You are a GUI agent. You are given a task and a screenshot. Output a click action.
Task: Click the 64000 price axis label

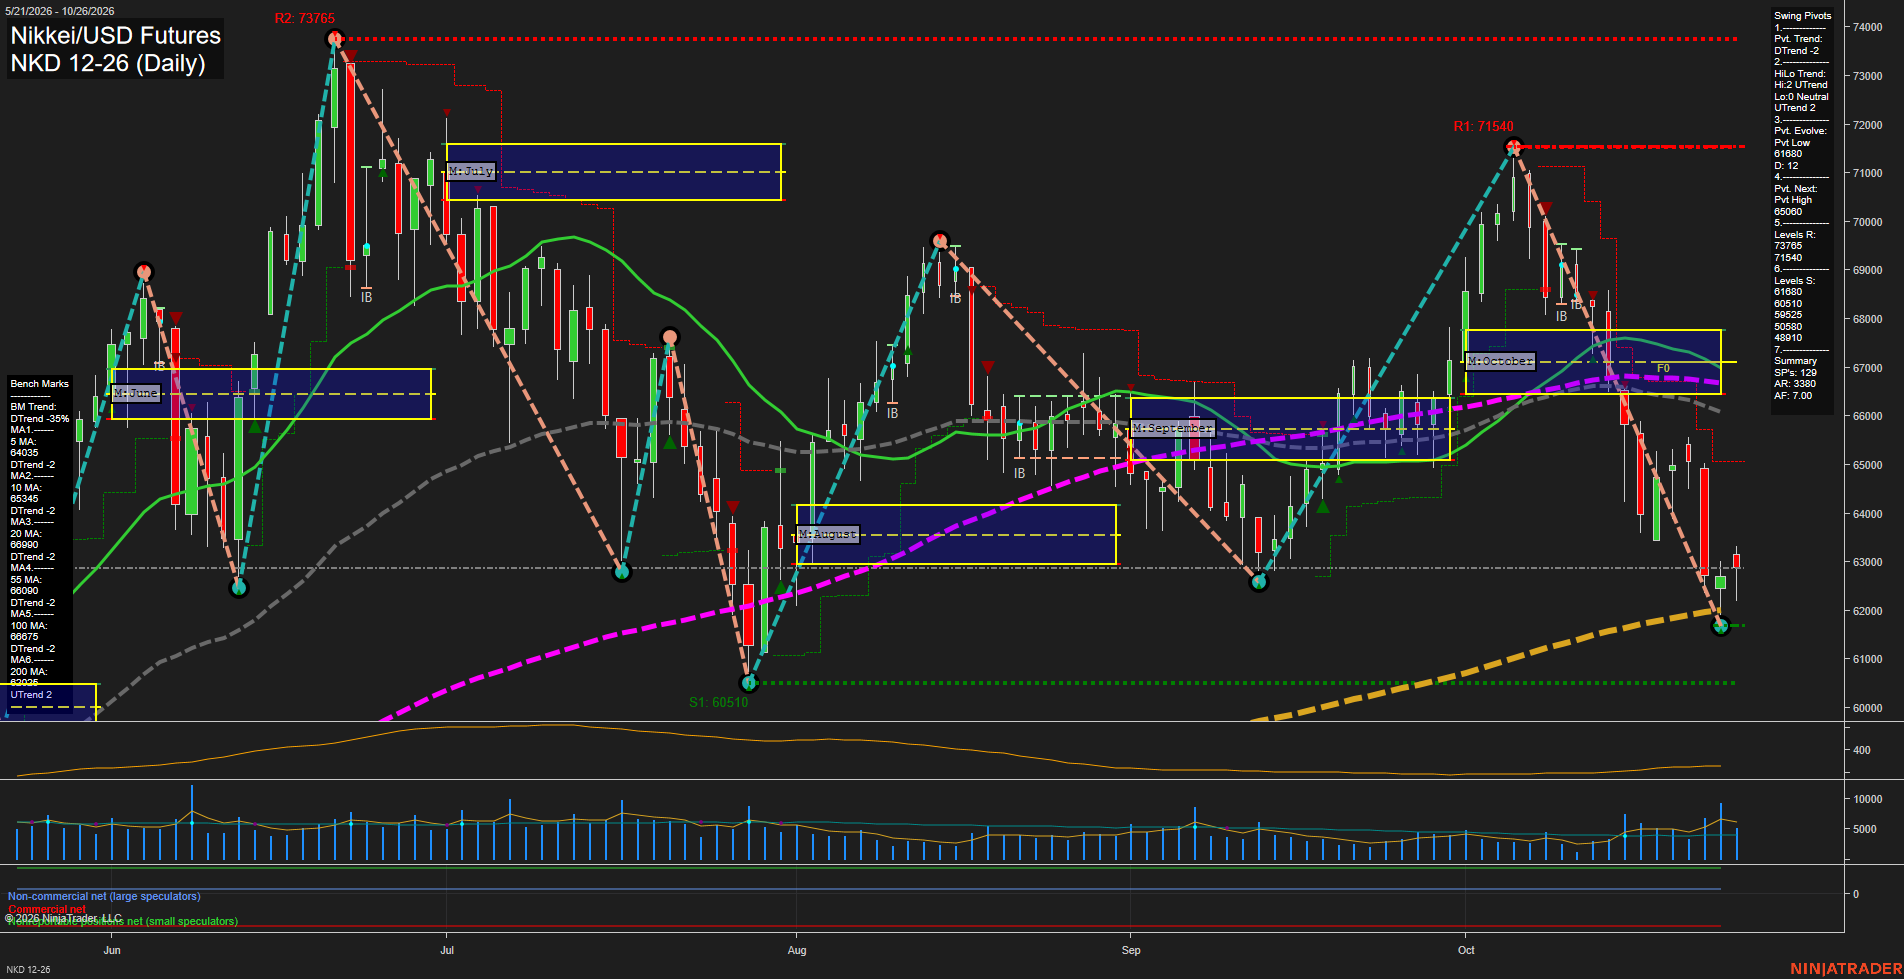point(1867,514)
